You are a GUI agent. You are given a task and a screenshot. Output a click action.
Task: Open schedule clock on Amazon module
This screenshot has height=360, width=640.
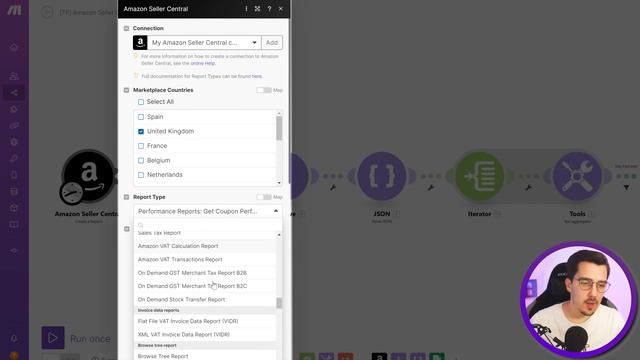pos(71,193)
